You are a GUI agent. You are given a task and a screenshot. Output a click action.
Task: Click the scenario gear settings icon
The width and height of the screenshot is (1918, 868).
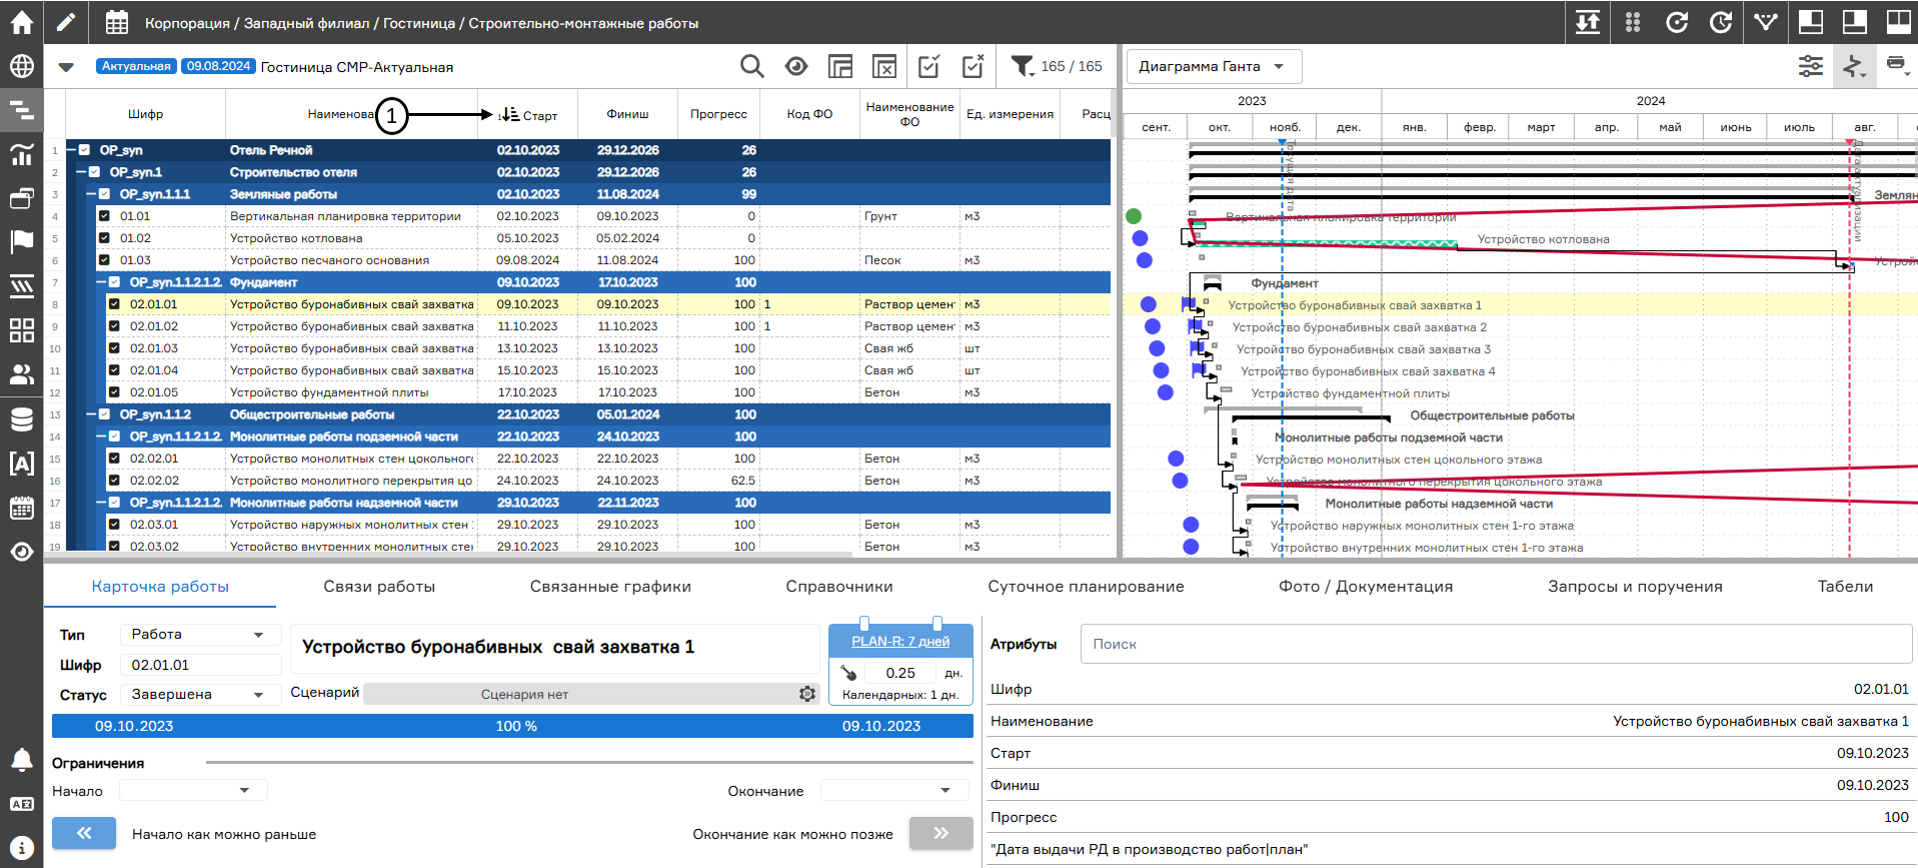point(807,694)
